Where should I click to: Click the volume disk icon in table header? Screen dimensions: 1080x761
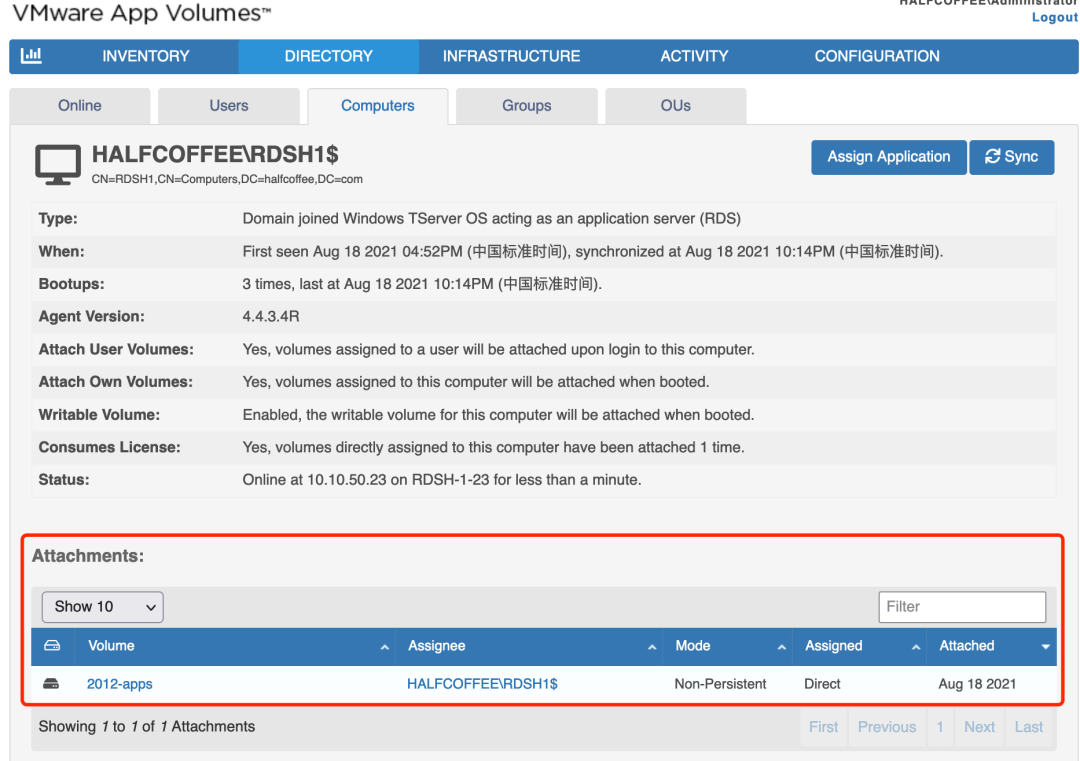(x=52, y=646)
